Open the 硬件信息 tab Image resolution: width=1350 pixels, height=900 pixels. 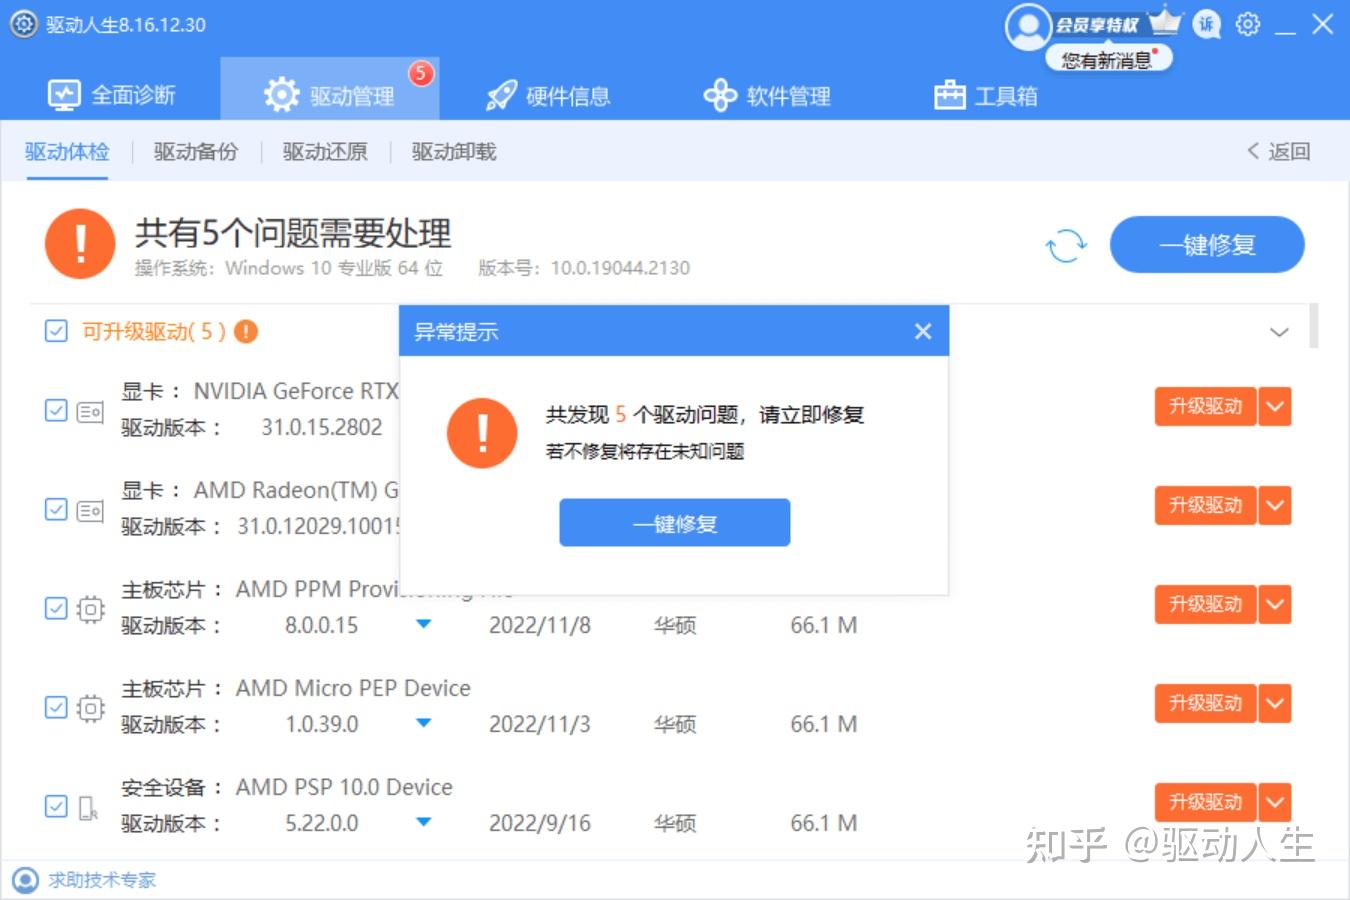click(x=547, y=96)
